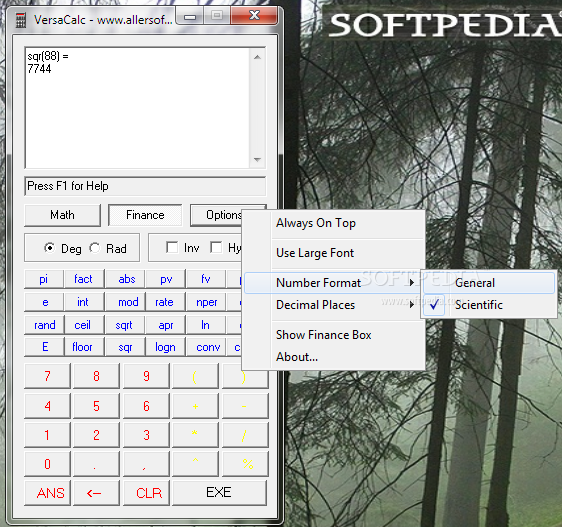Click the ANS button
This screenshot has height=527, width=562.
(x=47, y=493)
